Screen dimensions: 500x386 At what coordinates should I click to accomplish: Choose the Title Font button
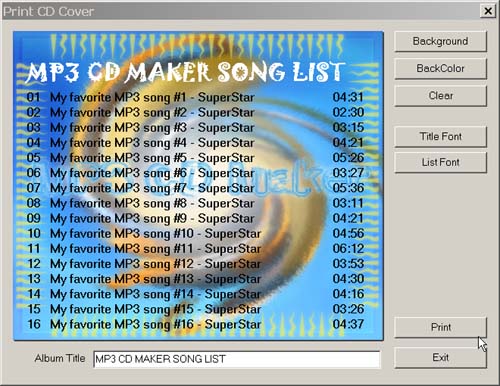pyautogui.click(x=440, y=137)
